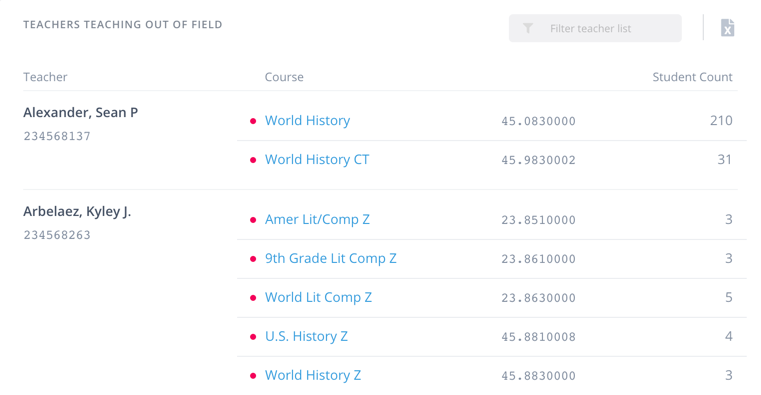Click the Filter teacher list field
Viewport: 761px width, 395px height.
[595, 28]
